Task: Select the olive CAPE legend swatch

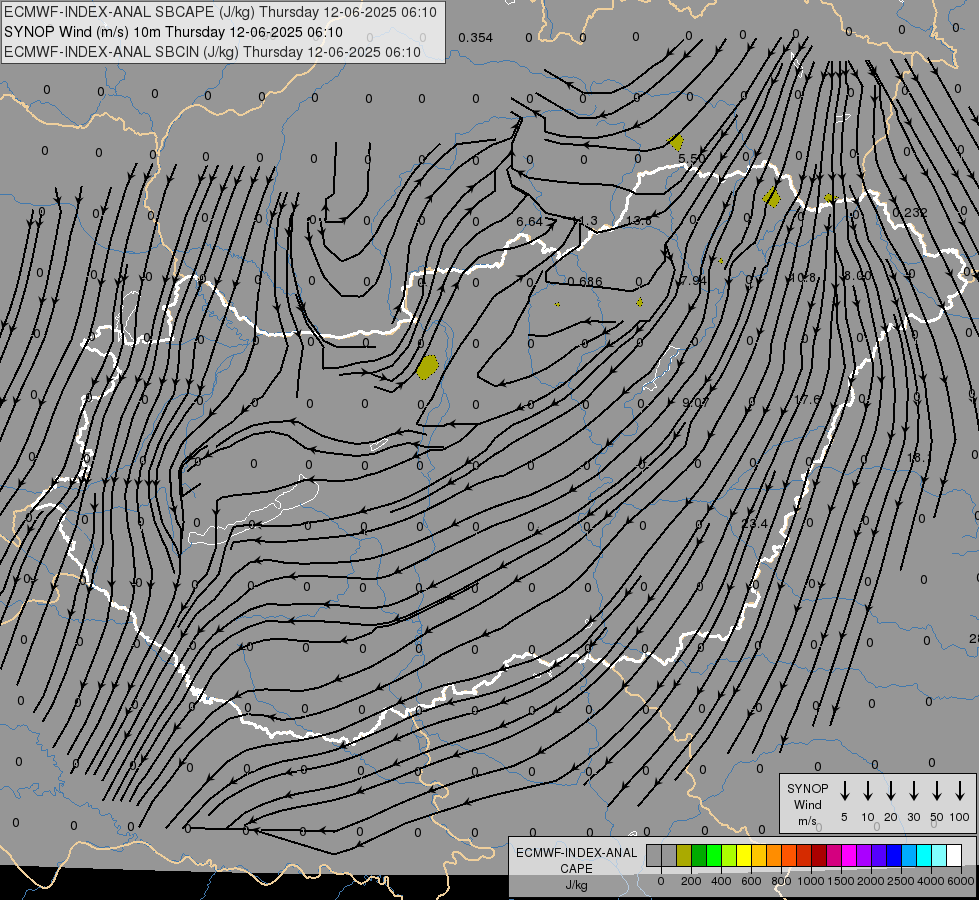Action: tap(684, 855)
